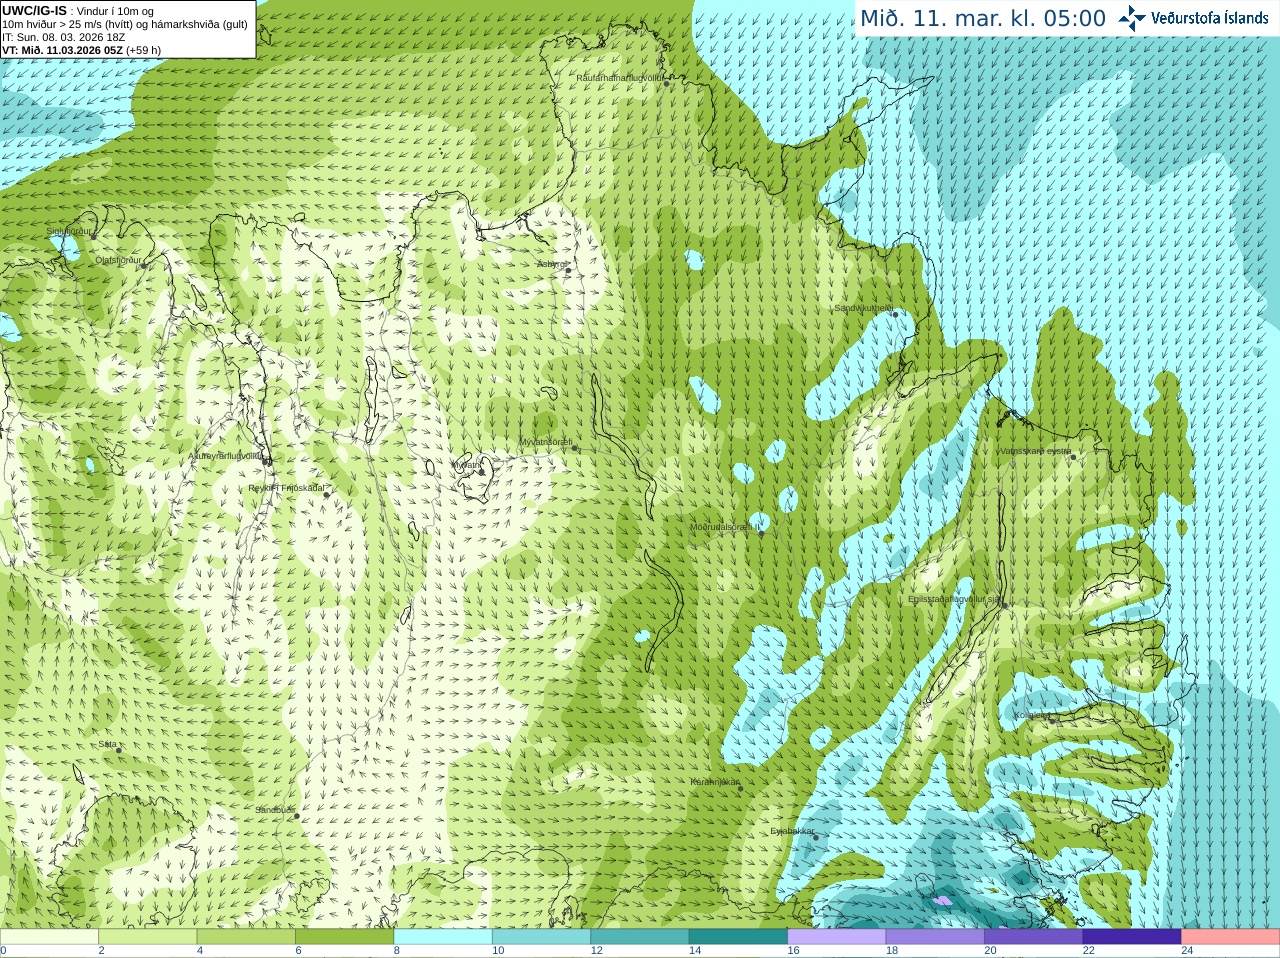
Task: Click the small lavender strong-wind patch near bottom
Action: 942,901
